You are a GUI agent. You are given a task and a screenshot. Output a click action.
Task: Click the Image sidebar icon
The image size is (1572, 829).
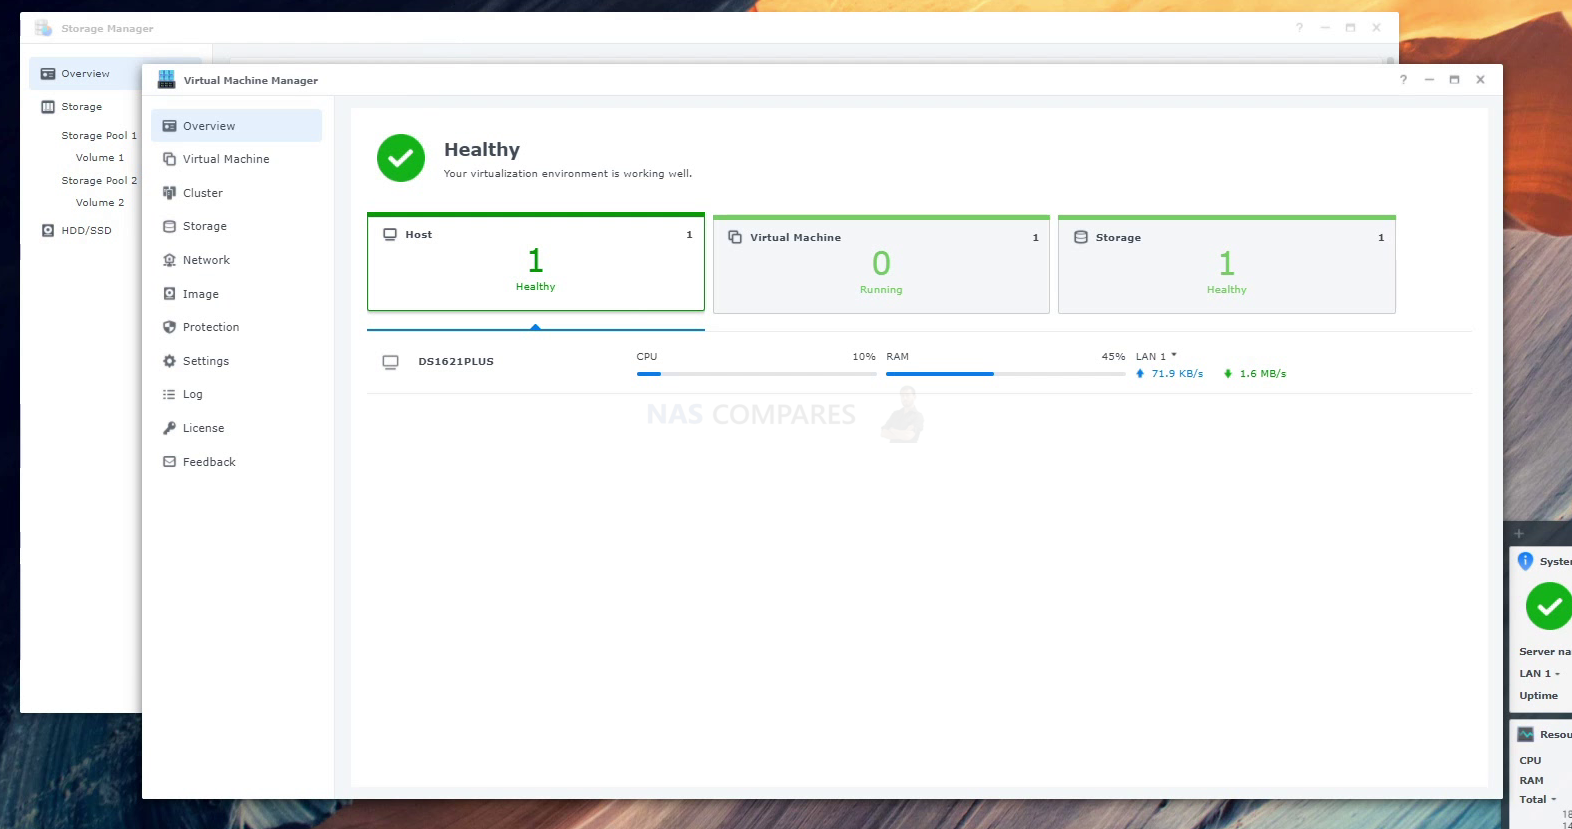click(x=169, y=294)
